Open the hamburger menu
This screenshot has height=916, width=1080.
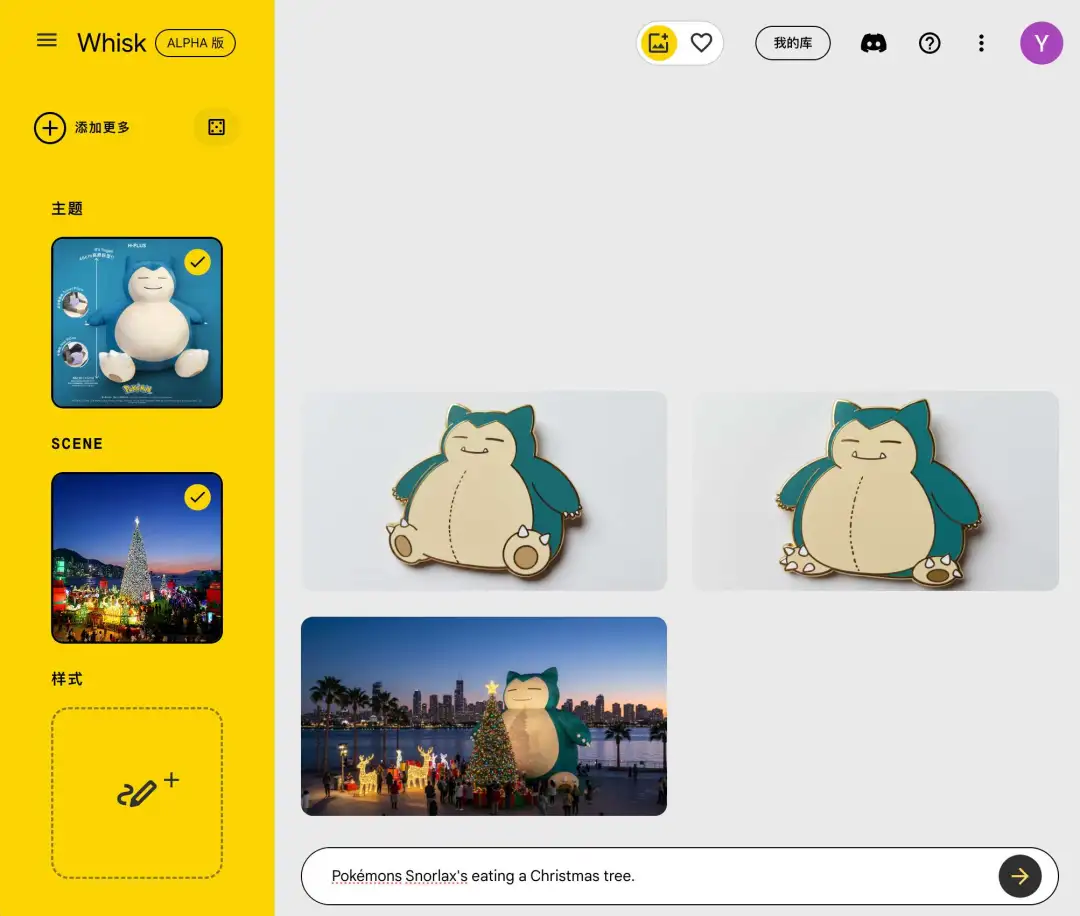click(x=47, y=41)
